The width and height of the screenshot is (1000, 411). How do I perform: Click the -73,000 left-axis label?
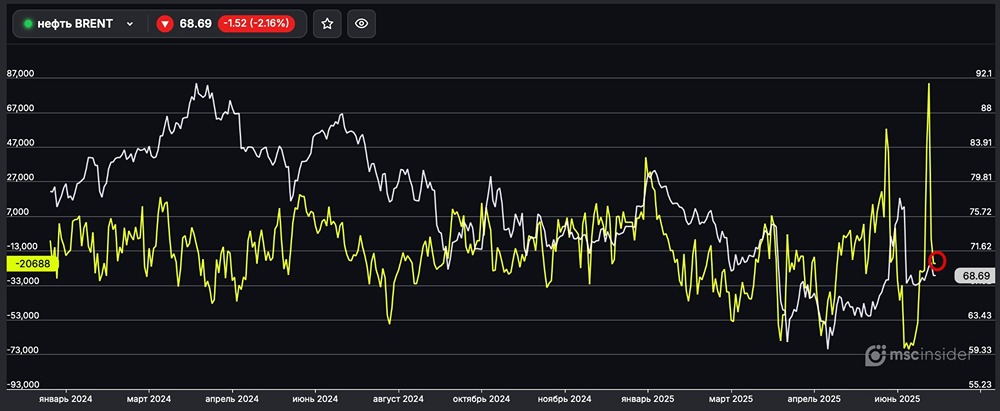tap(20, 350)
